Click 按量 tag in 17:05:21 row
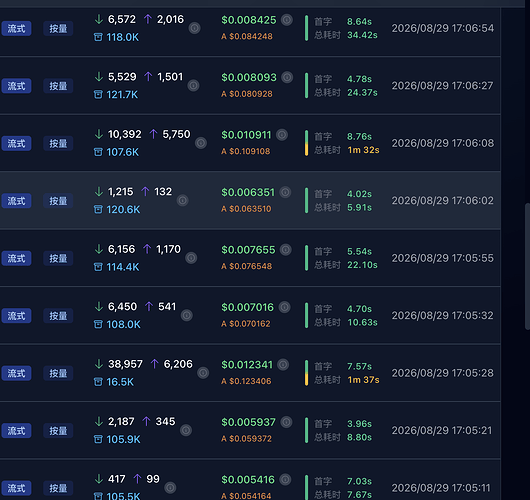The width and height of the screenshot is (530, 500). click(x=58, y=431)
